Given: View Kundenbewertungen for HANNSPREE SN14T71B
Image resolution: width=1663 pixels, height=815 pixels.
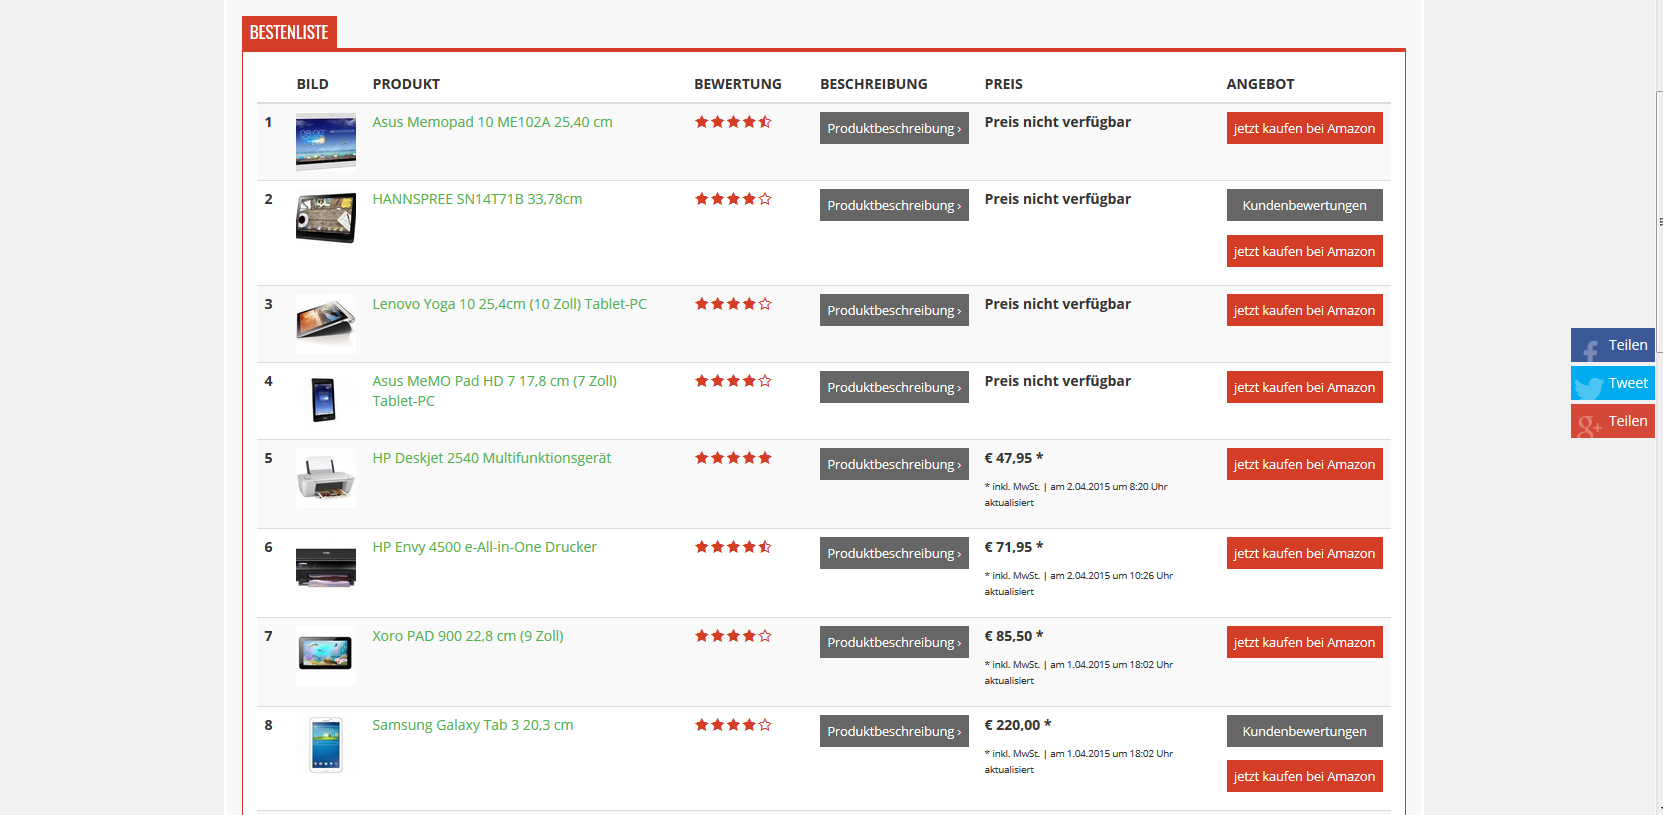Looking at the screenshot, I should pyautogui.click(x=1304, y=205).
